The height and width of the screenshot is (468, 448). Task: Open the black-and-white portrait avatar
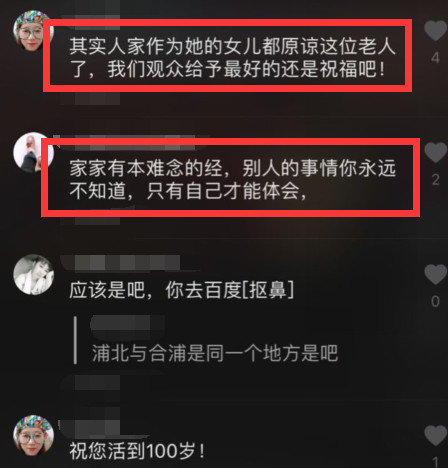(33, 275)
